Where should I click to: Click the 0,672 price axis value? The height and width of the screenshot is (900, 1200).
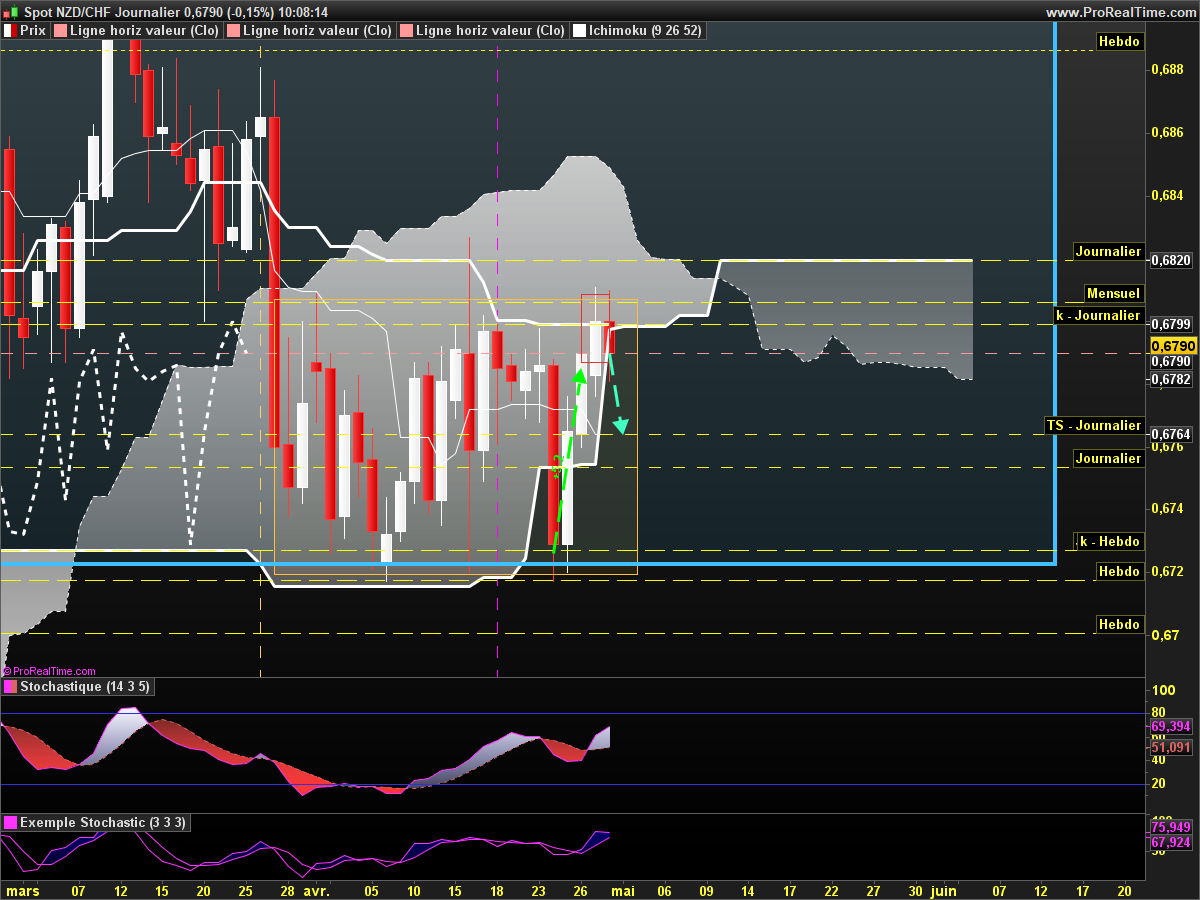click(1166, 573)
